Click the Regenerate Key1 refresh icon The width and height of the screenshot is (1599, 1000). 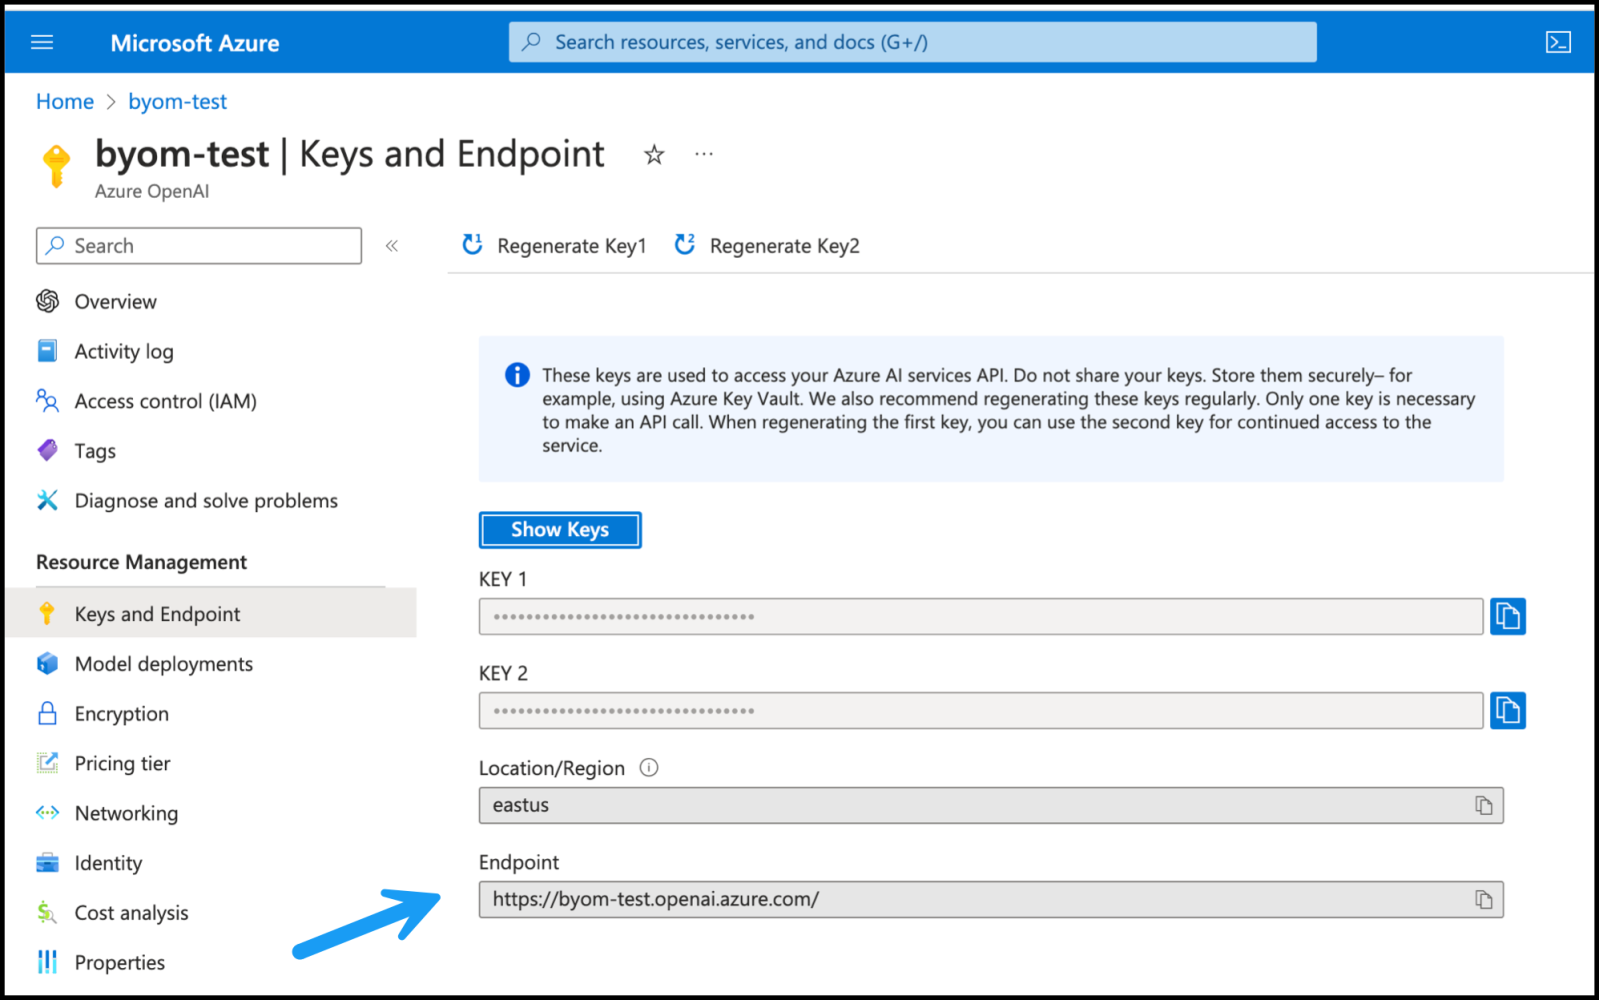point(472,244)
